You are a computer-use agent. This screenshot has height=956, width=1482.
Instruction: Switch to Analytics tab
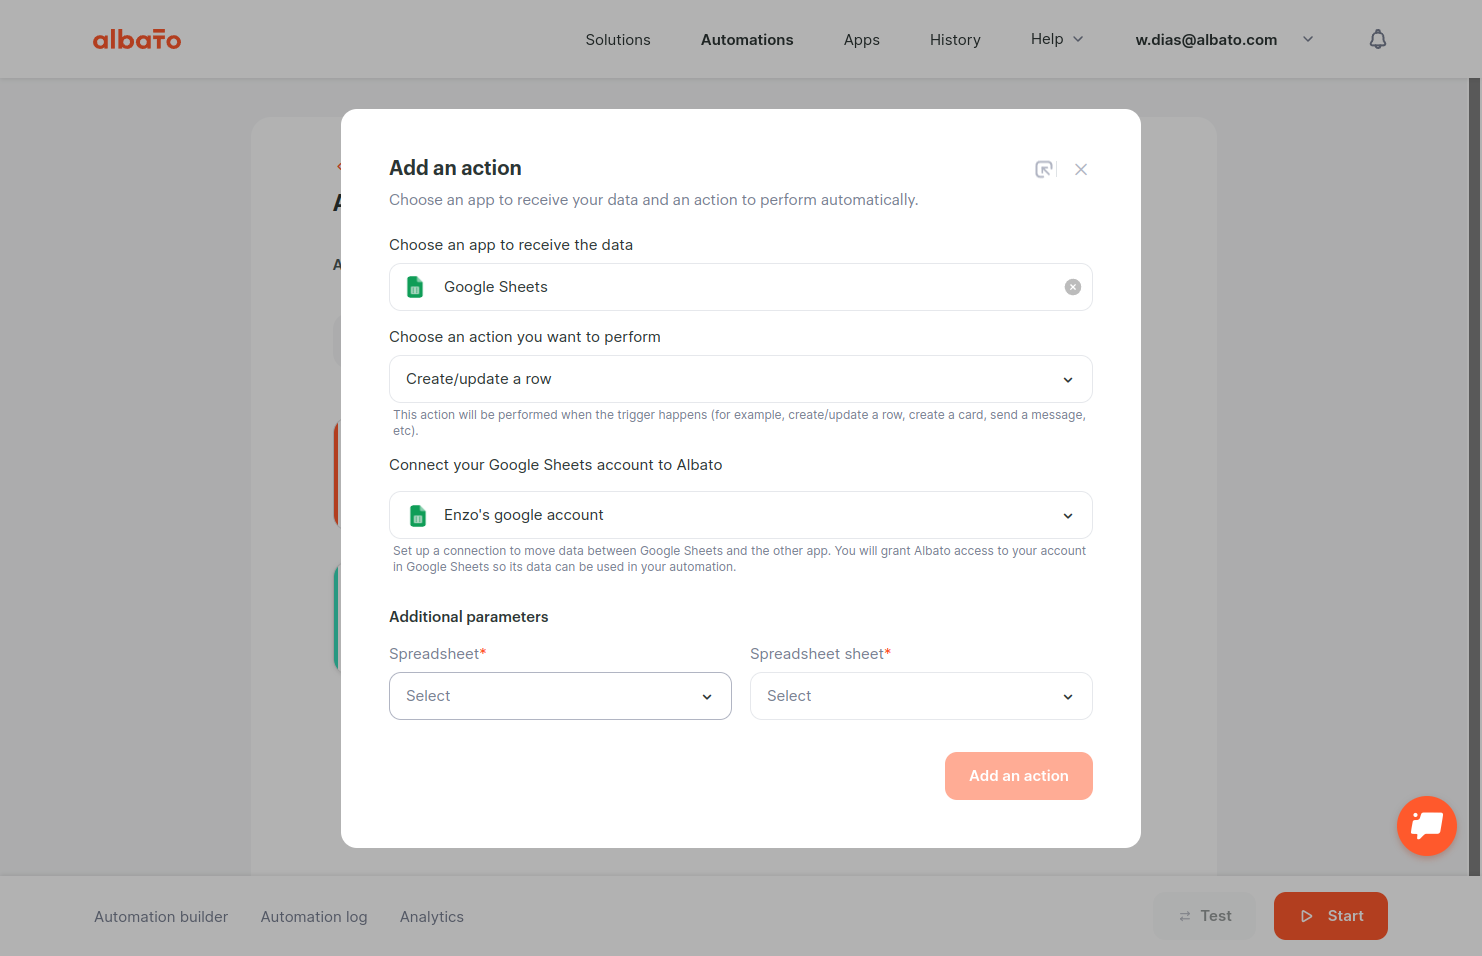[432, 917]
